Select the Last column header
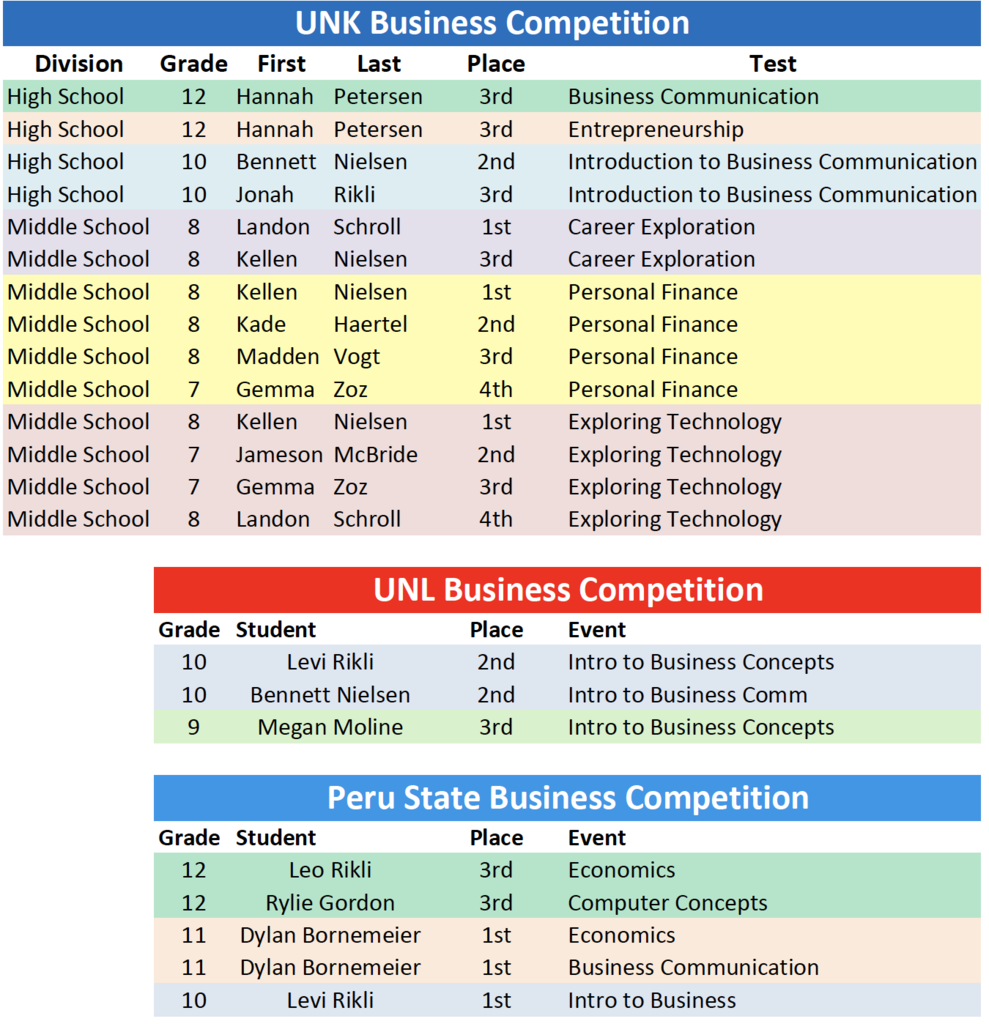 378,64
